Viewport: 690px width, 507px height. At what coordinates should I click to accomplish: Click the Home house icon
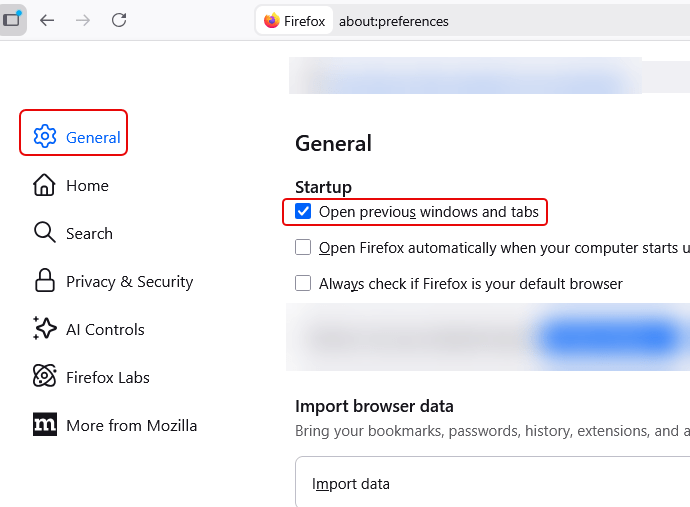point(45,185)
